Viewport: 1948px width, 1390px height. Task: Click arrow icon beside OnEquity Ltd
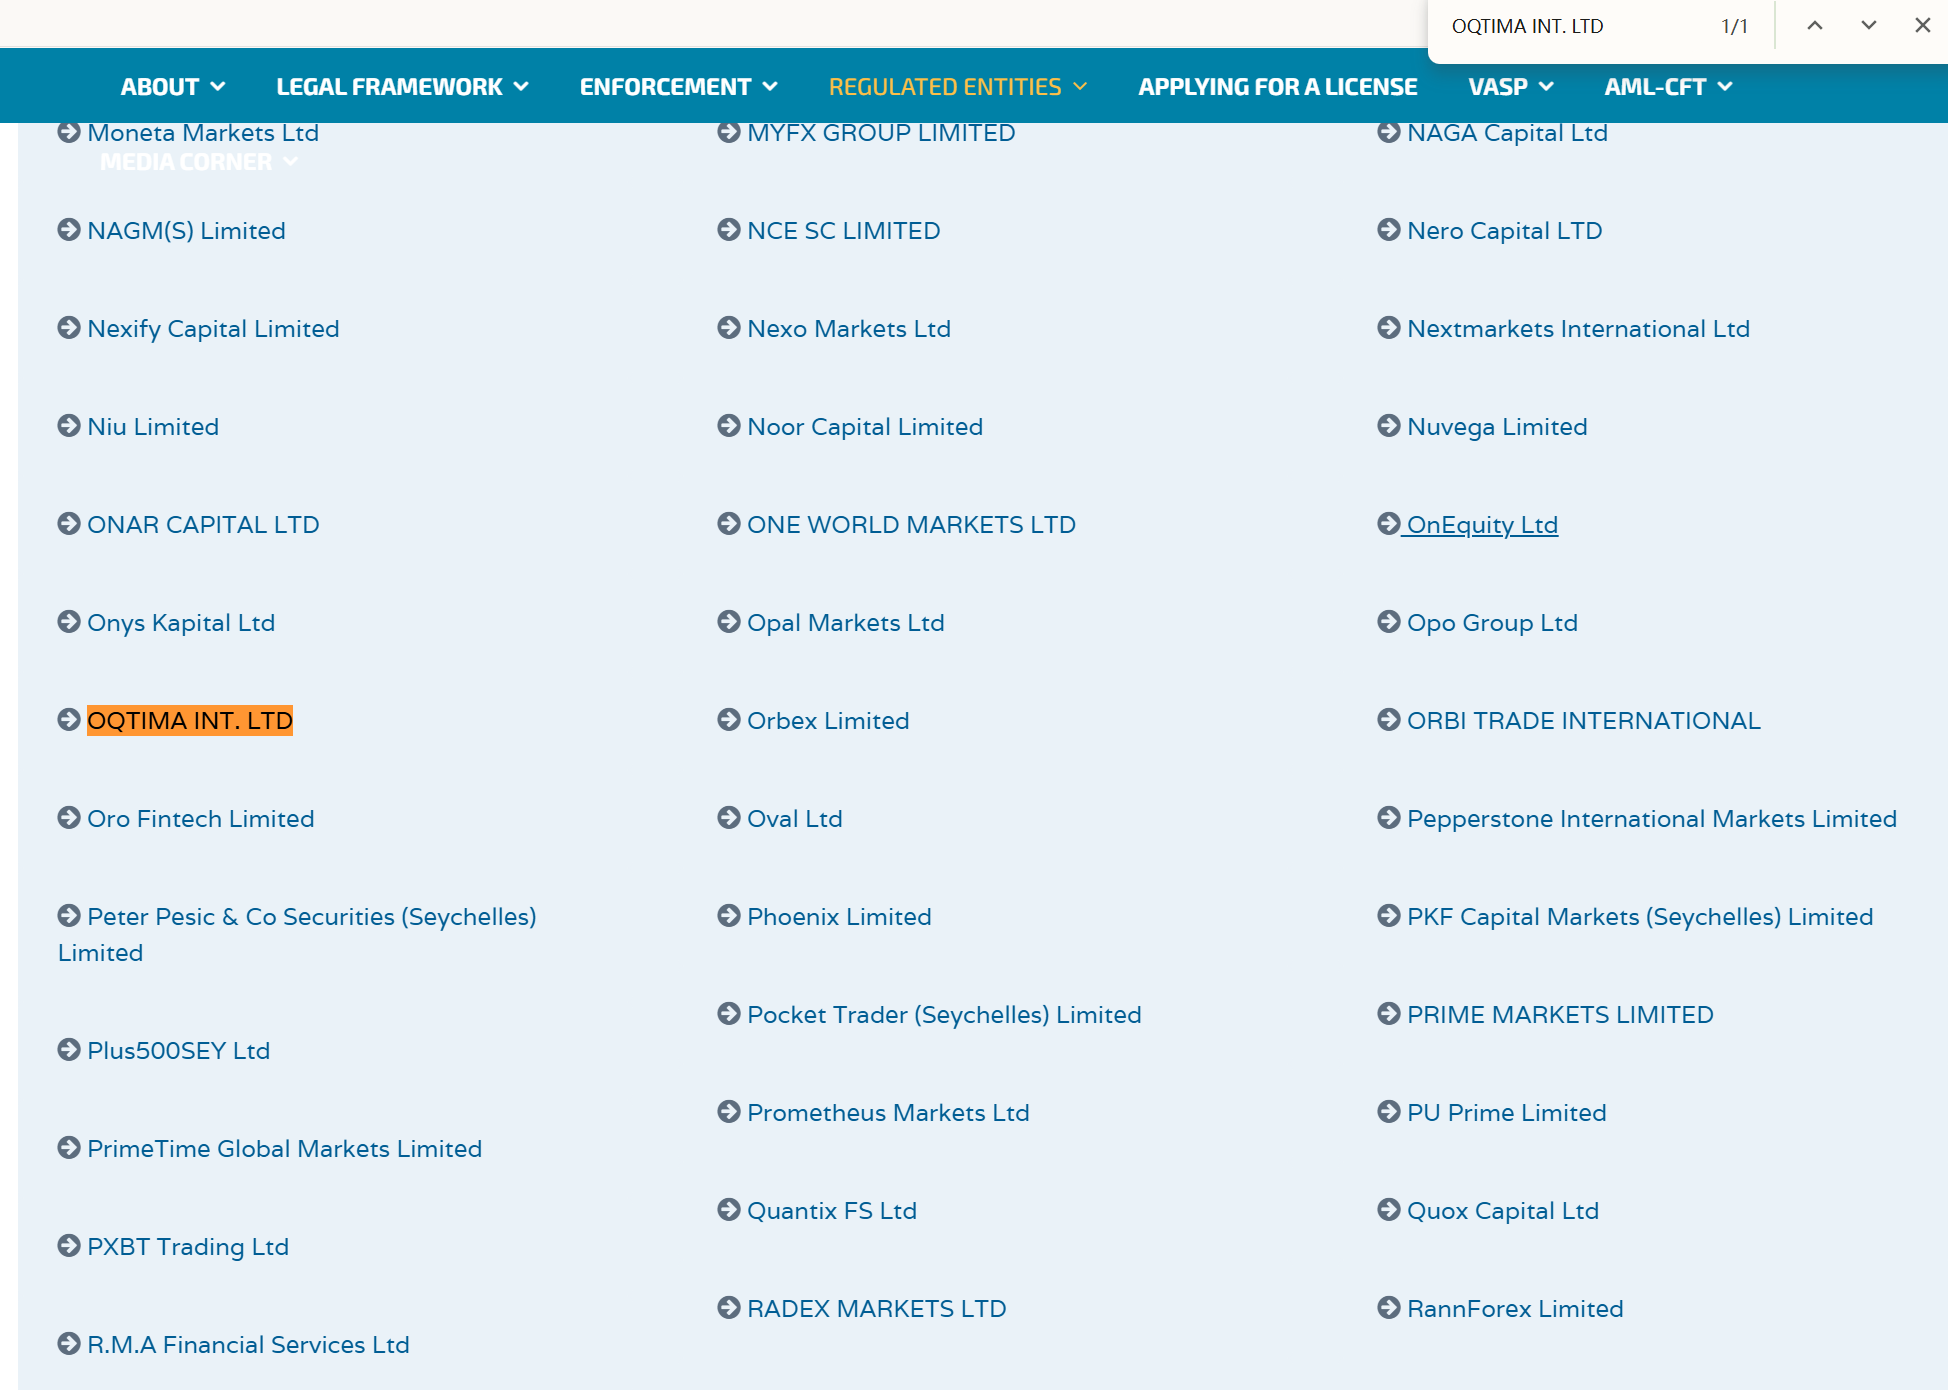pos(1389,524)
